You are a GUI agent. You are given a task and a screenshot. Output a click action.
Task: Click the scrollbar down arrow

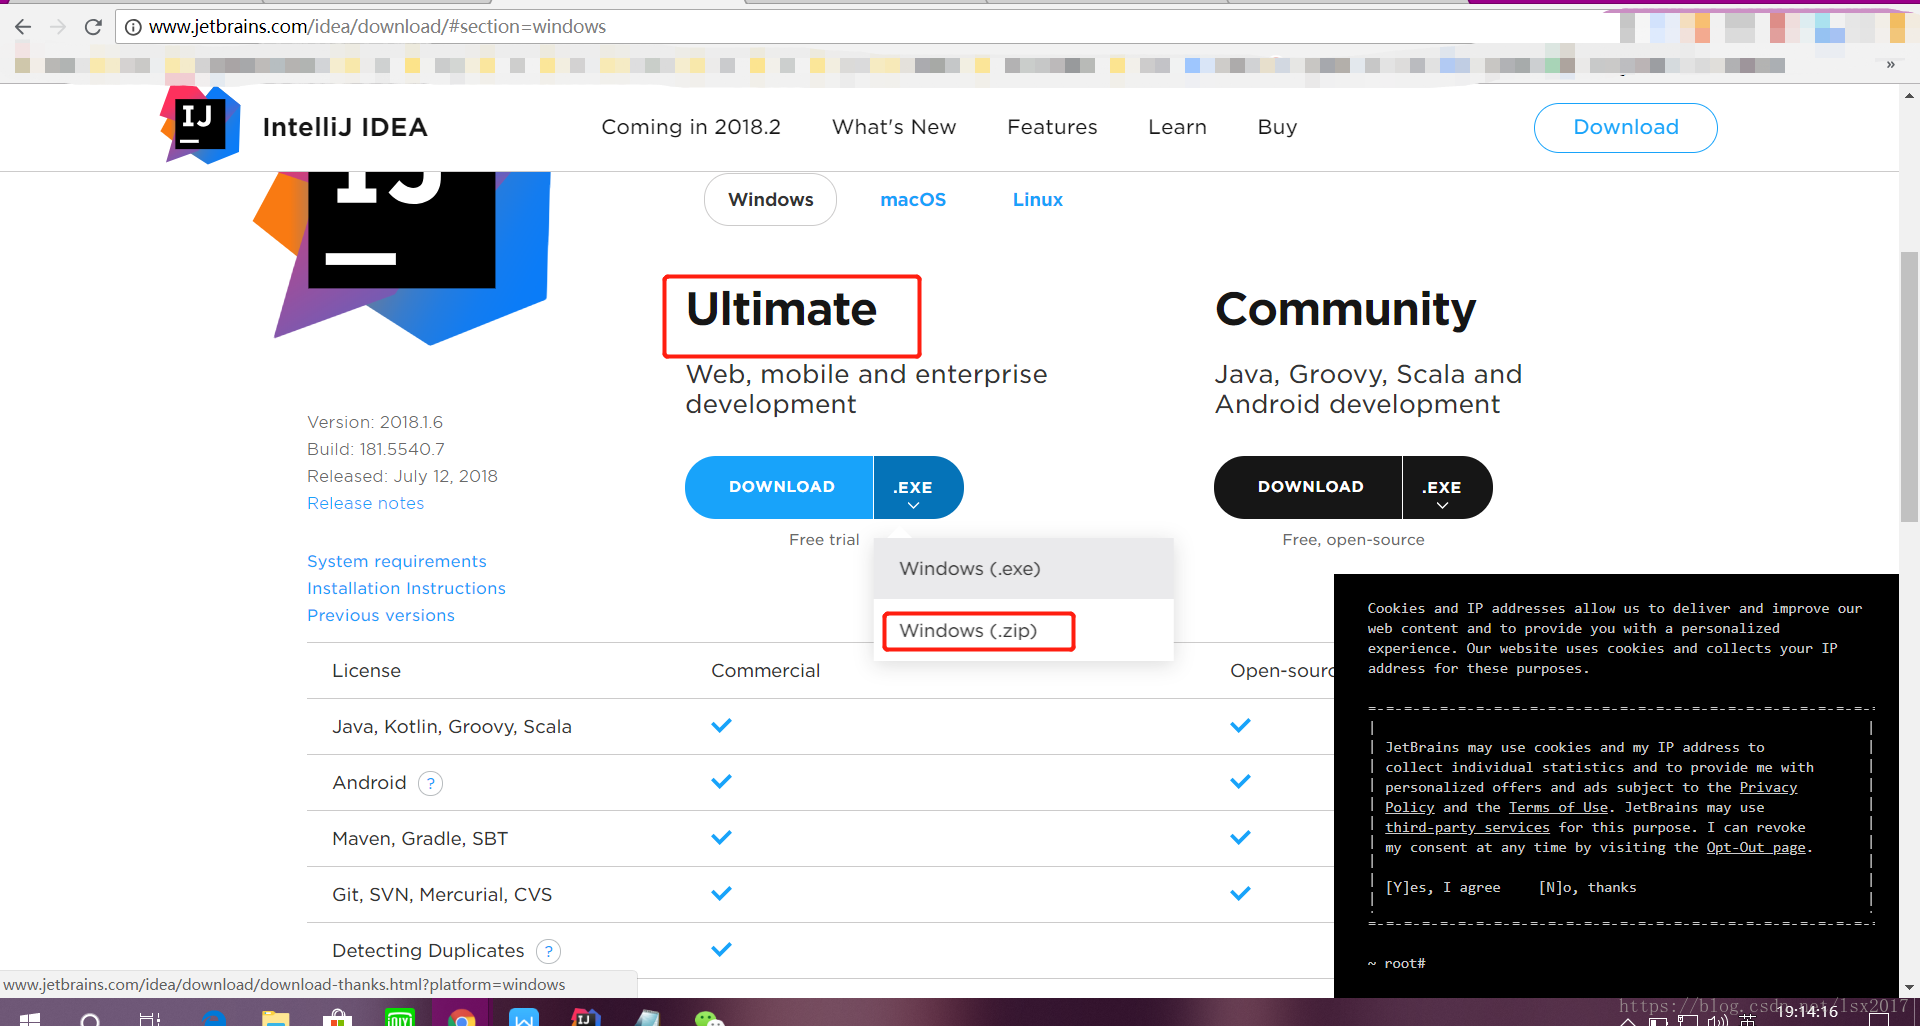1909,987
